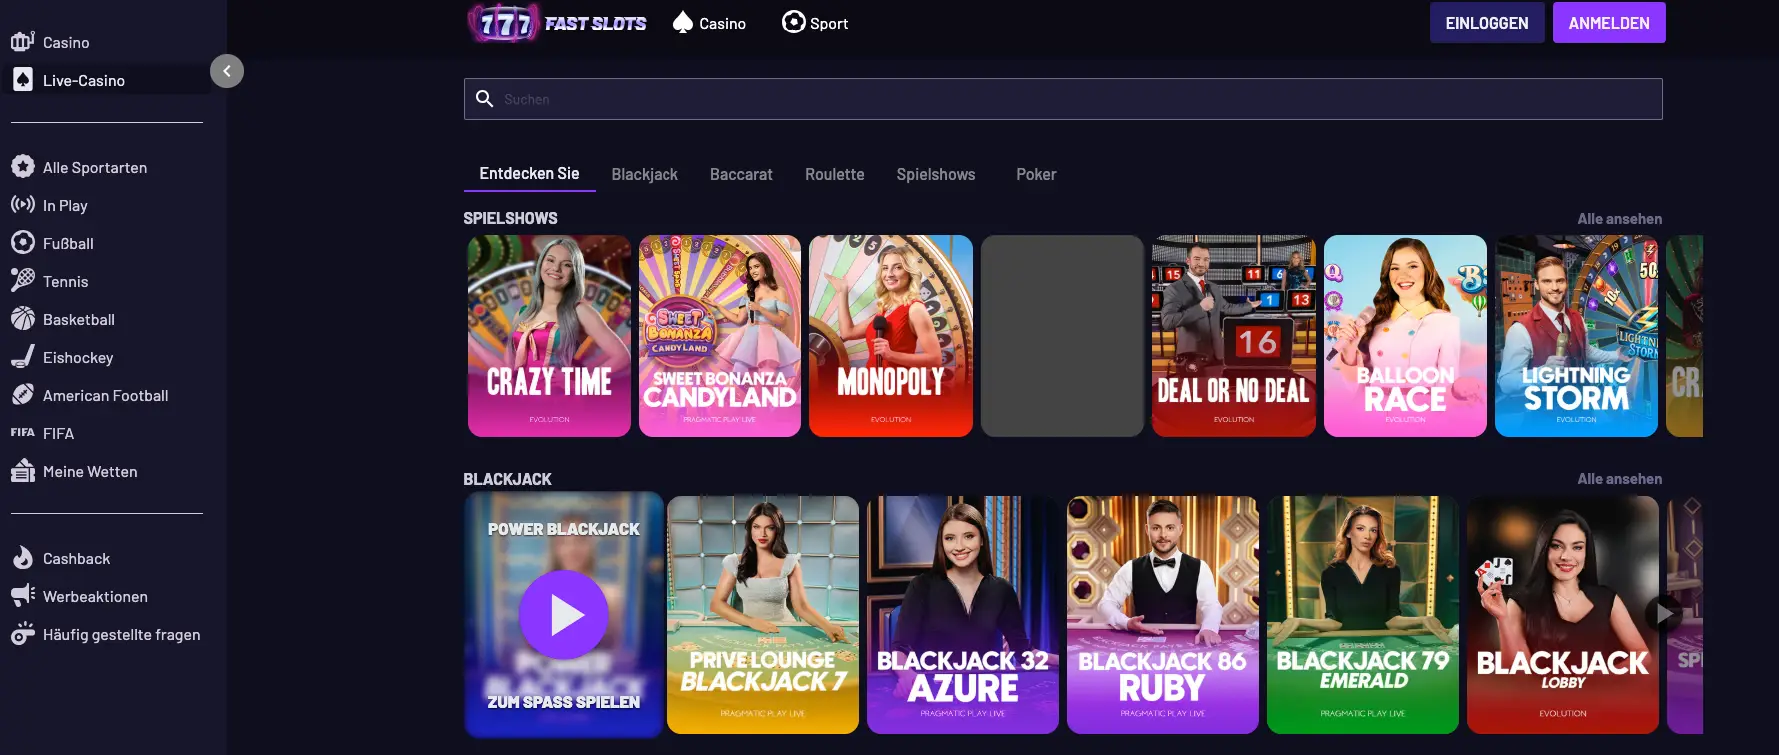Click the Sport ball icon in header
The height and width of the screenshot is (755, 1779).
tap(793, 22)
